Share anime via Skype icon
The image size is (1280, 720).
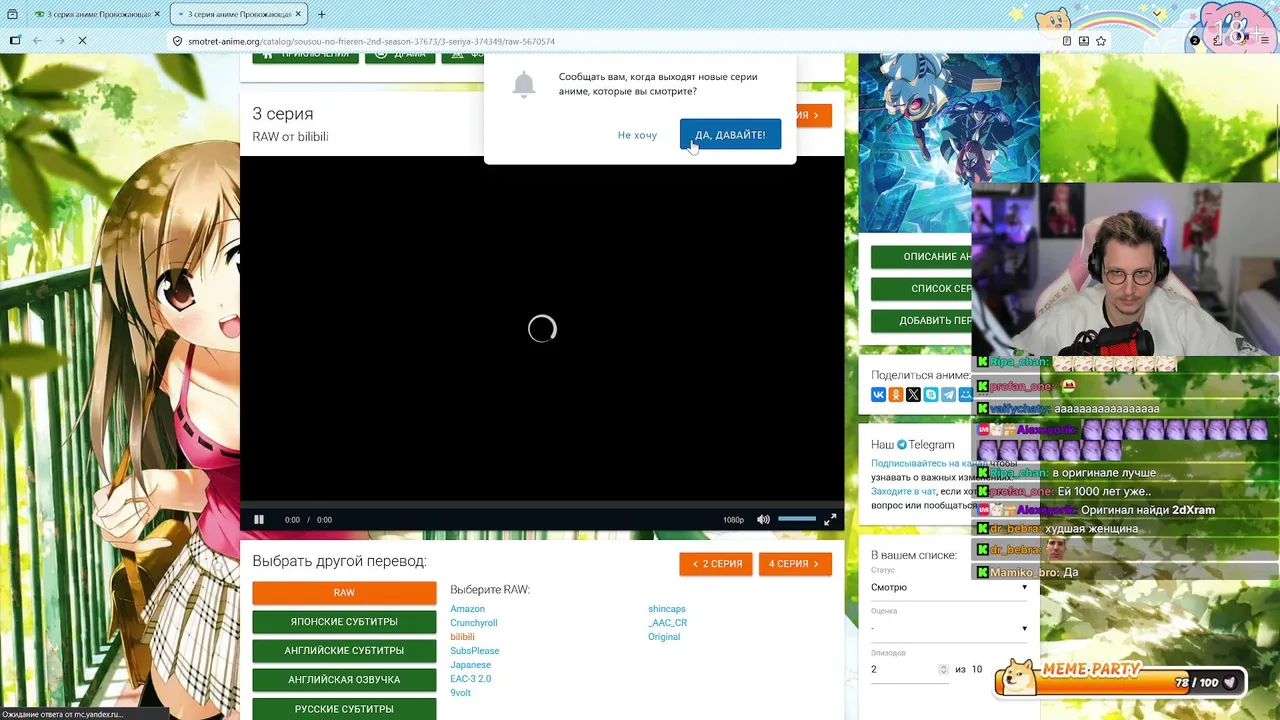tap(931, 395)
